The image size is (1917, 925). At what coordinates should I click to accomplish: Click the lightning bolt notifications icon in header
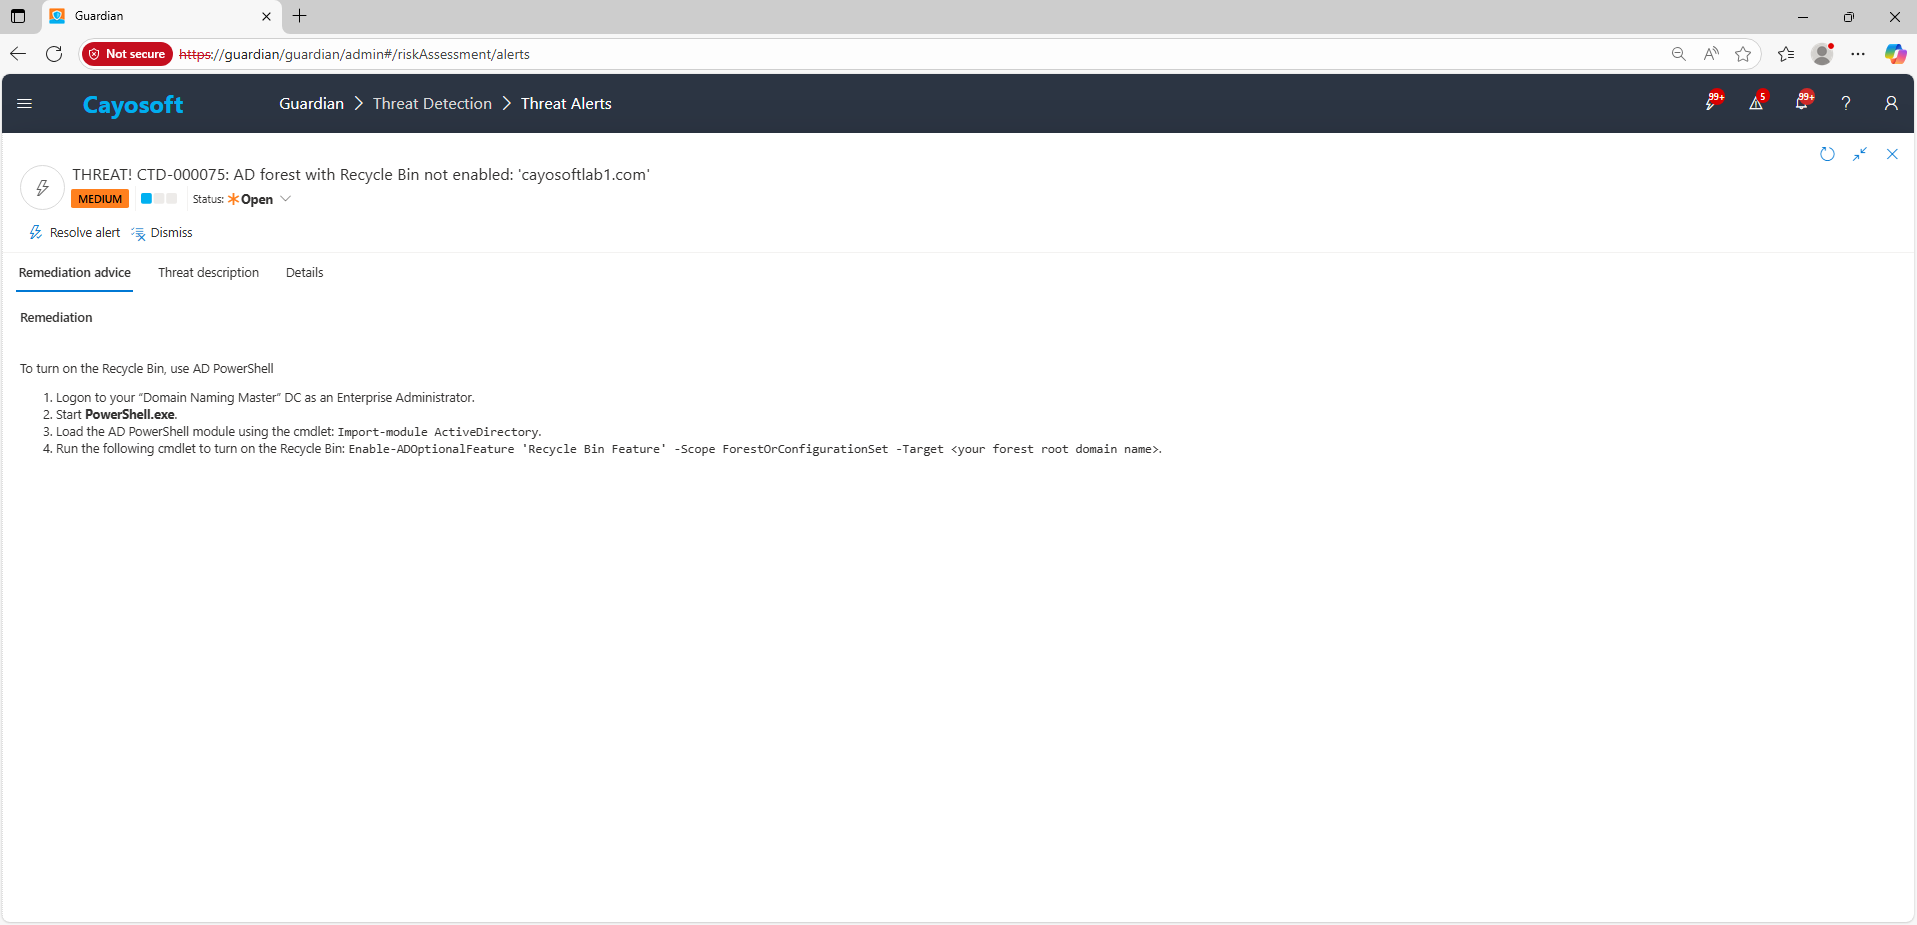coord(1712,103)
